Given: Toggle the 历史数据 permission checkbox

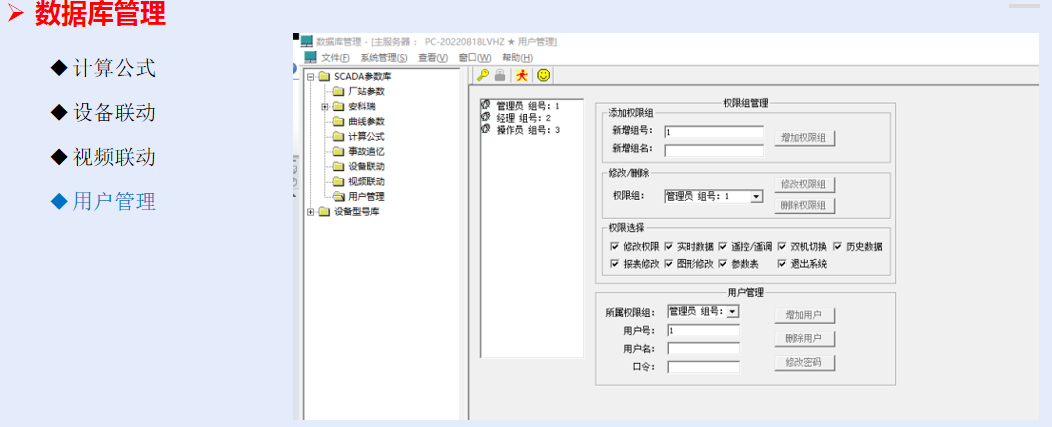Looking at the screenshot, I should (x=838, y=246).
